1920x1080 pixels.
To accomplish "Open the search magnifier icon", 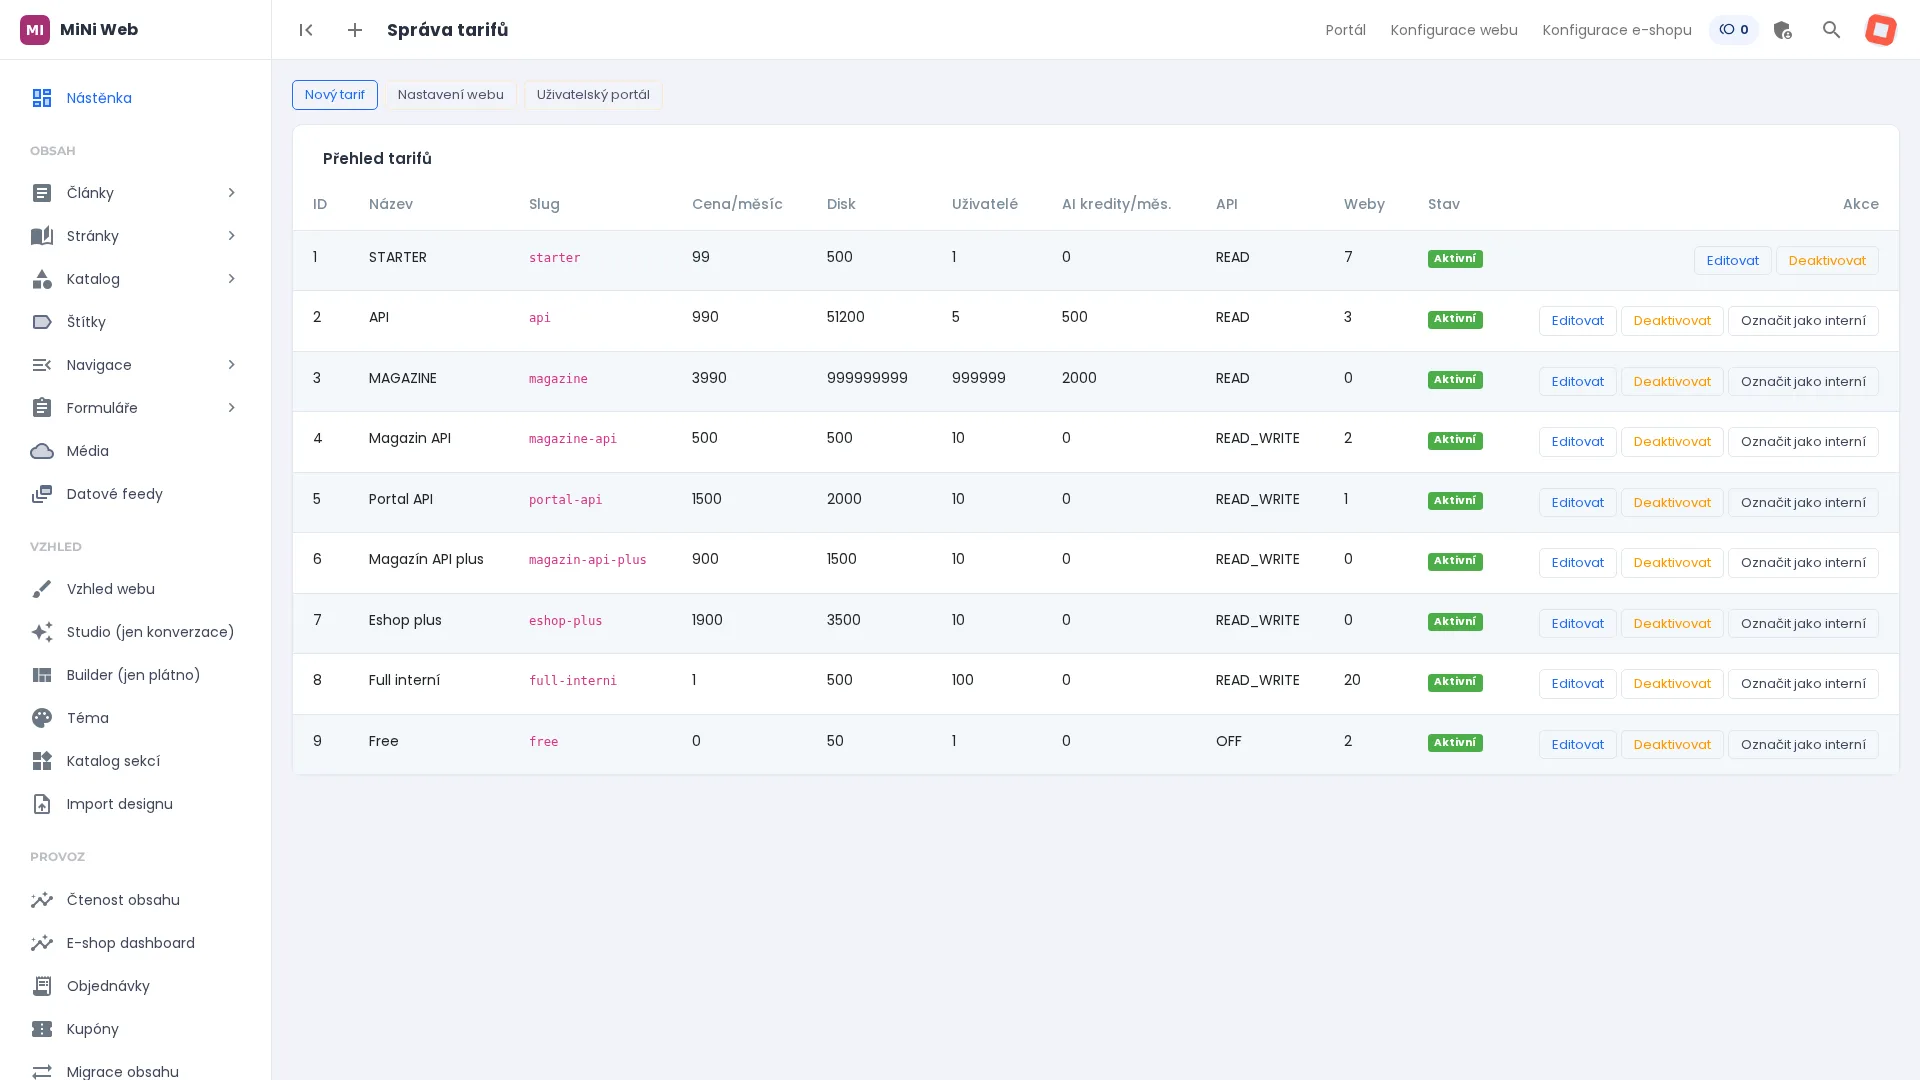I will pyautogui.click(x=1831, y=30).
